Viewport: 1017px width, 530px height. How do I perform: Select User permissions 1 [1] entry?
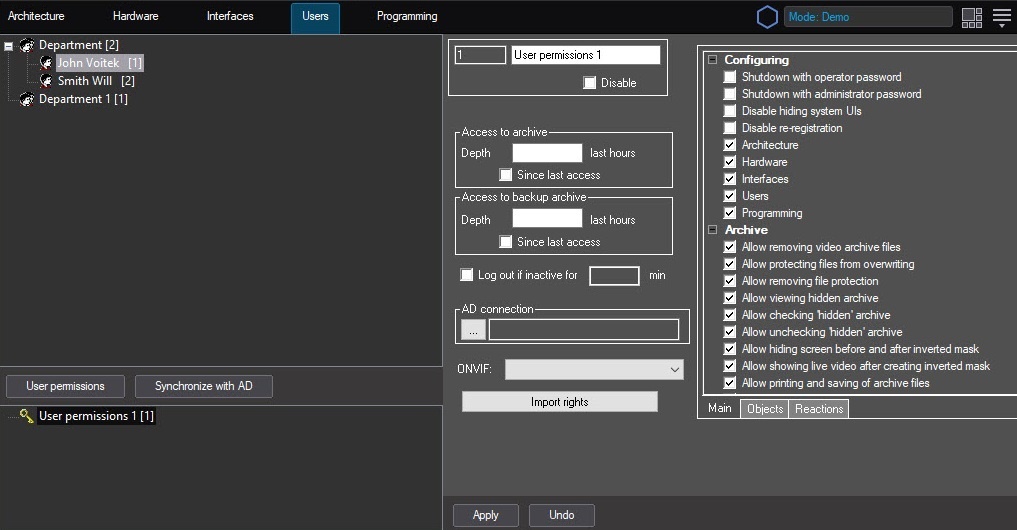coord(96,416)
